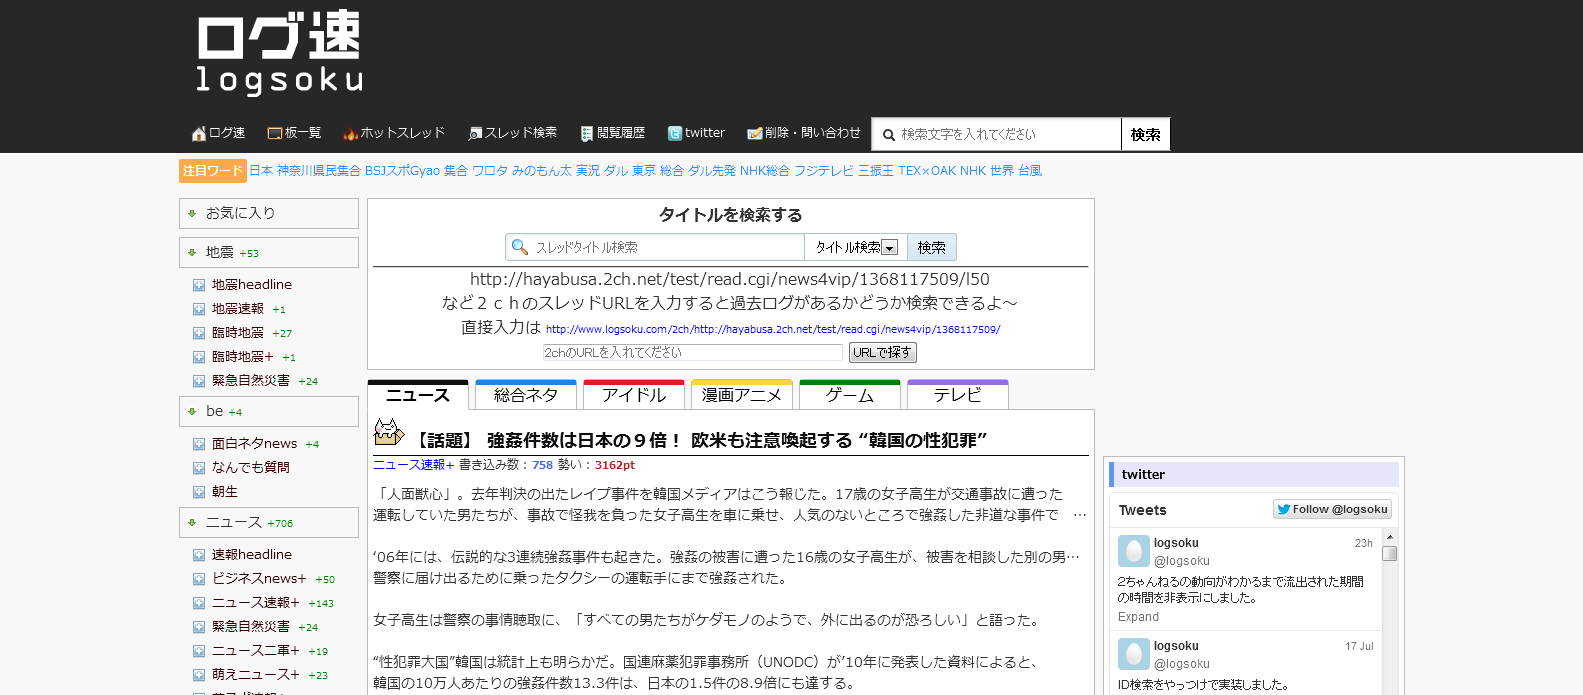Open the ニュース速報+ board link in sidebar
This screenshot has width=1583, height=695.
255,603
